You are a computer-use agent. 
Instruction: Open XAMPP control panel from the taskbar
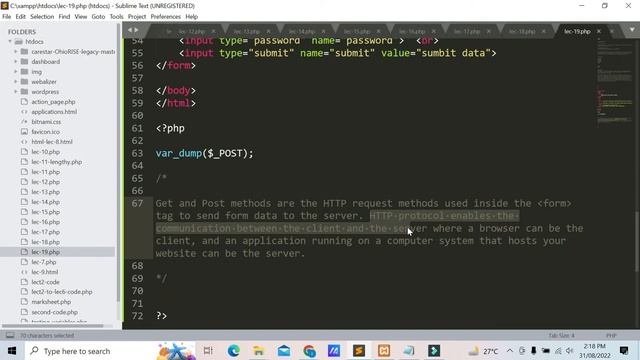point(384,351)
